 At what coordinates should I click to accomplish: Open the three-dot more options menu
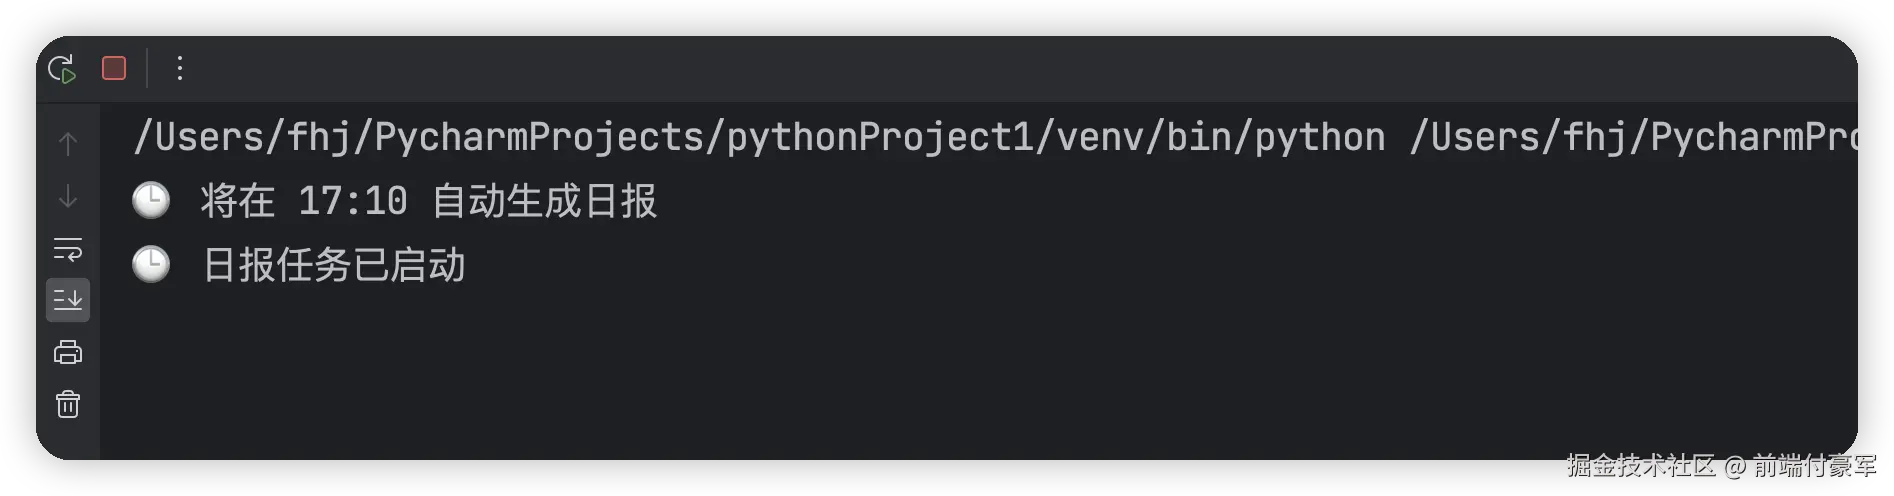tap(180, 68)
